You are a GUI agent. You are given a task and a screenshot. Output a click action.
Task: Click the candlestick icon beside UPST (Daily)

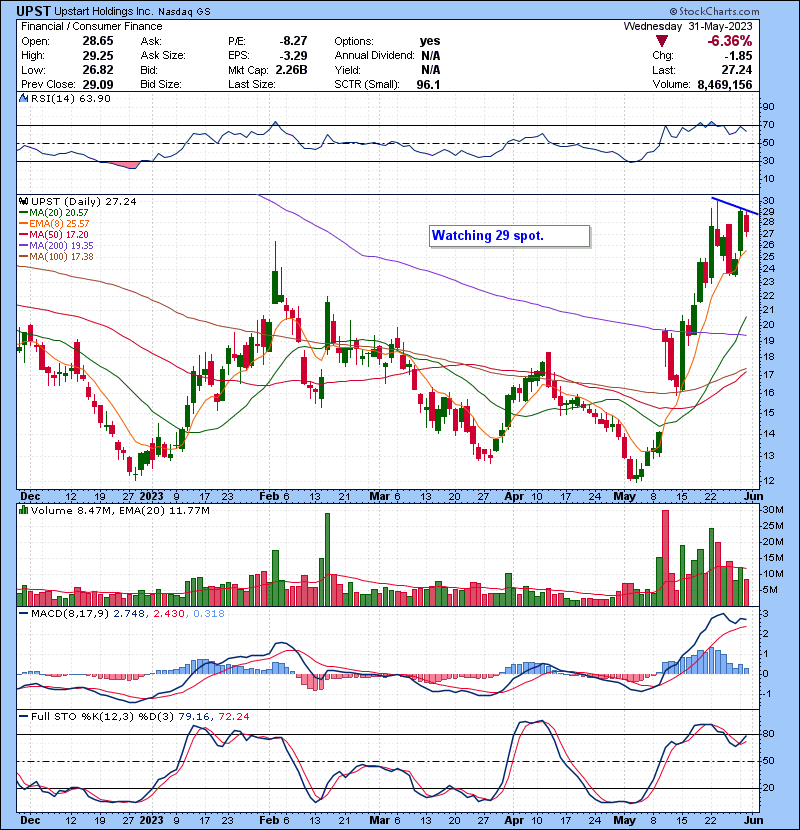(x=23, y=202)
